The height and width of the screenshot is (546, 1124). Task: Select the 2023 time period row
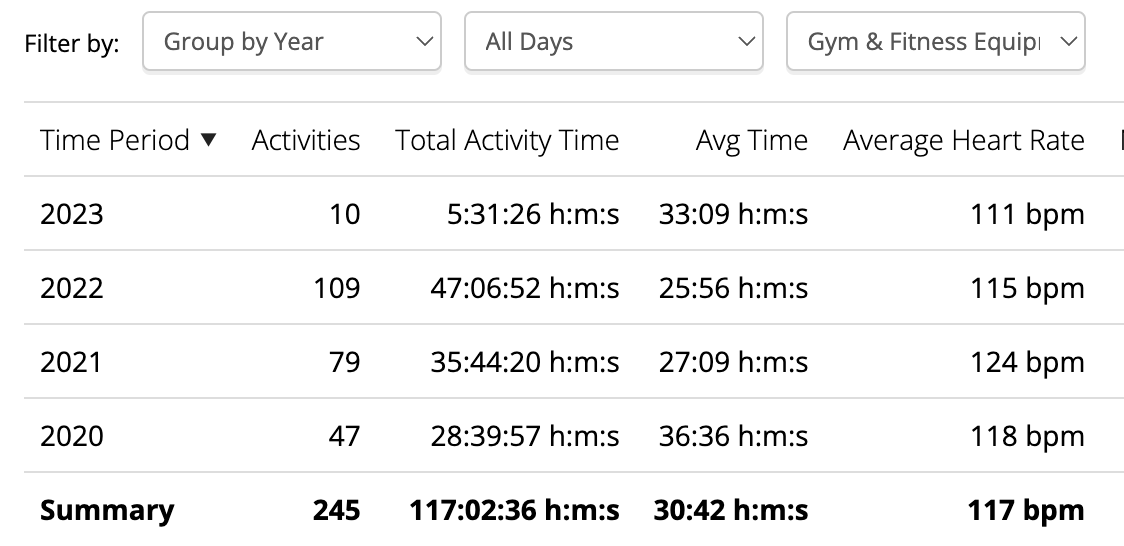coord(72,214)
